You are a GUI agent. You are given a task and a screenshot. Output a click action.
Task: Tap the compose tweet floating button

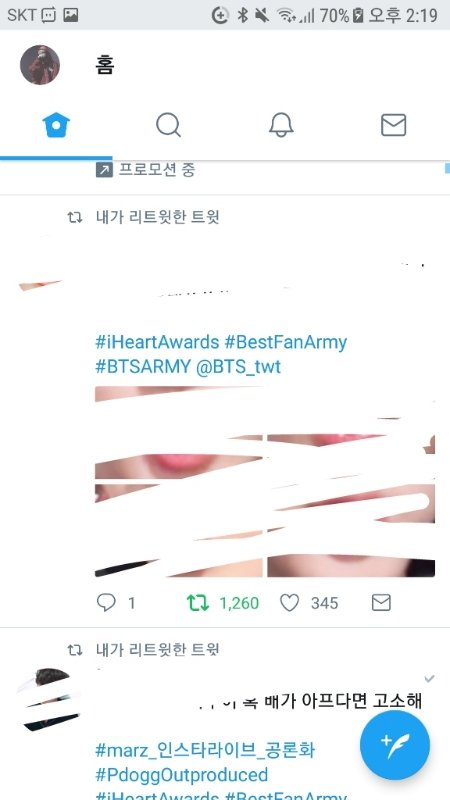pyautogui.click(x=395, y=745)
